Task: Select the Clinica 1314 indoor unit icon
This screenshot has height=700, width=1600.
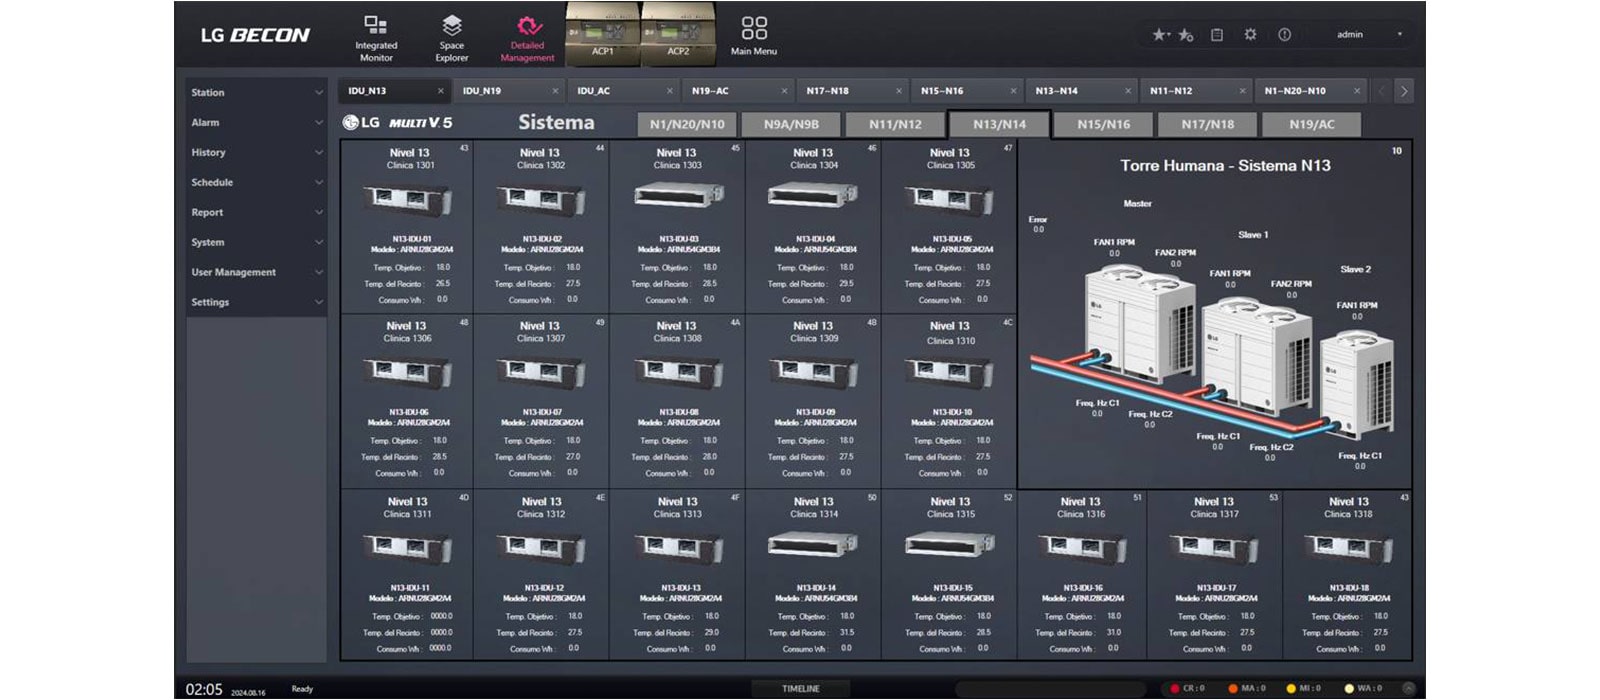Action: (813, 544)
